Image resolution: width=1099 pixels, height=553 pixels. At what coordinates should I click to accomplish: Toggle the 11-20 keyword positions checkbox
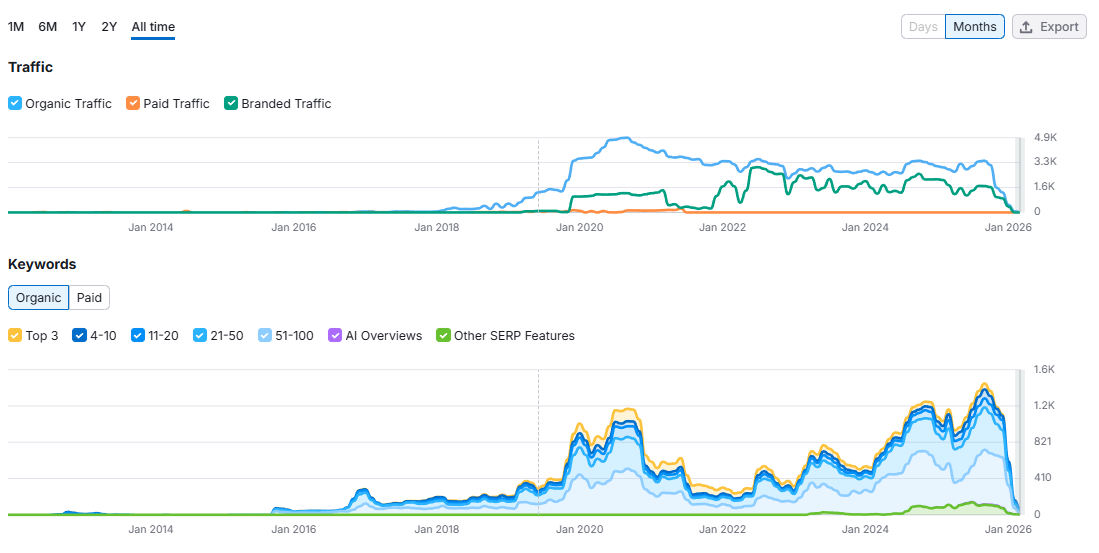[x=137, y=335]
